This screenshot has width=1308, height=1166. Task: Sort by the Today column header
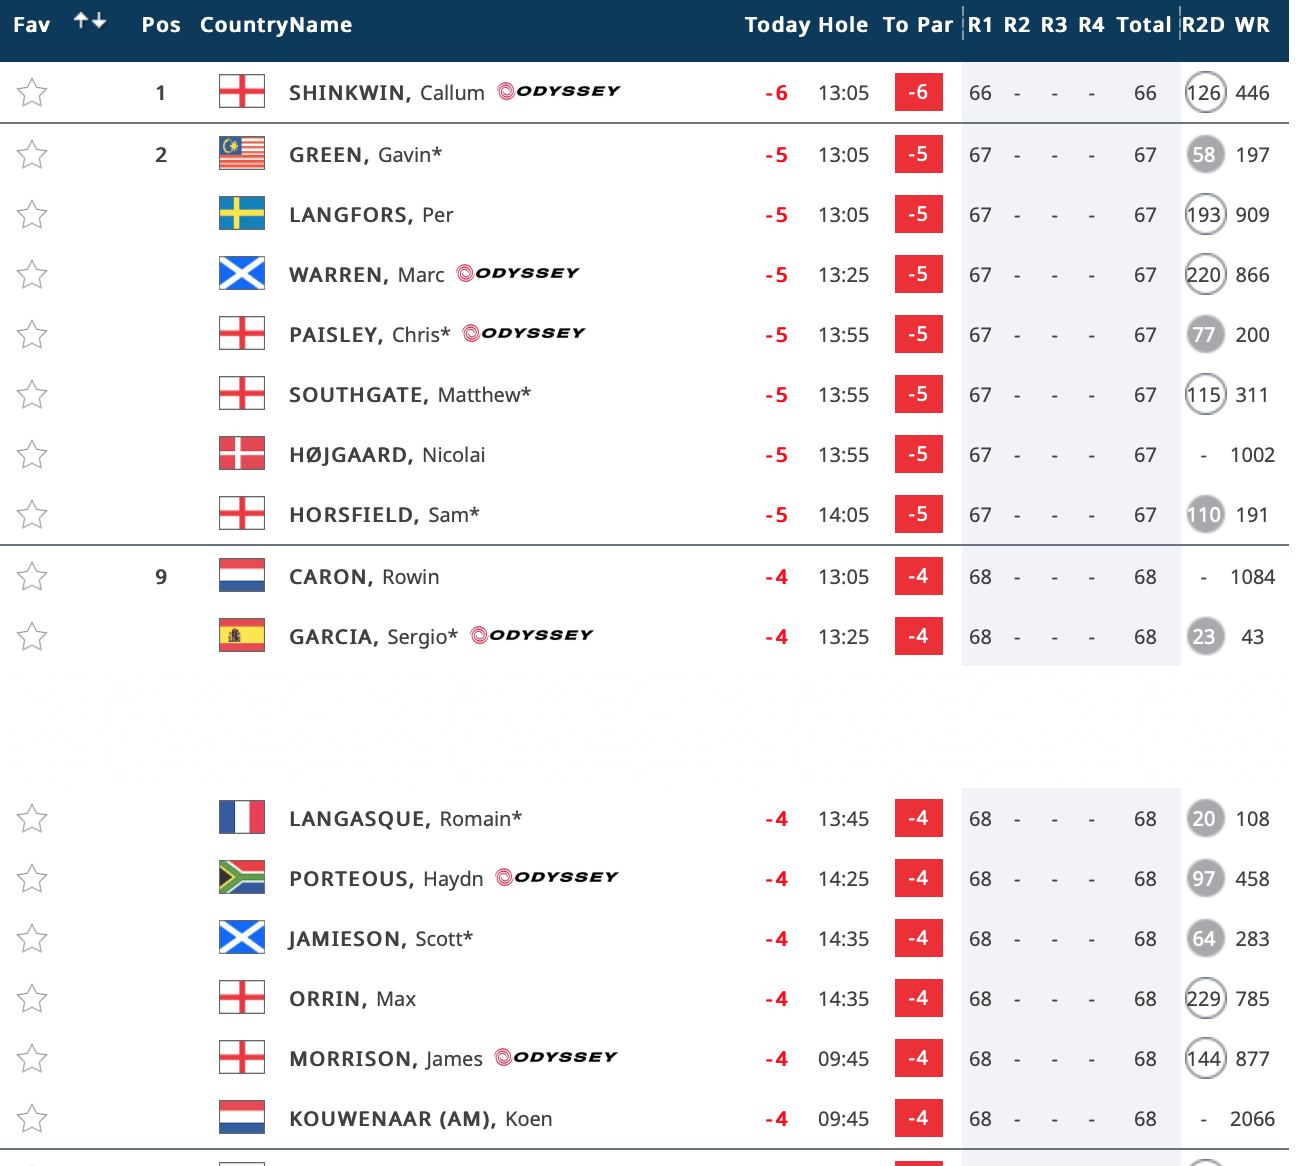coord(777,25)
